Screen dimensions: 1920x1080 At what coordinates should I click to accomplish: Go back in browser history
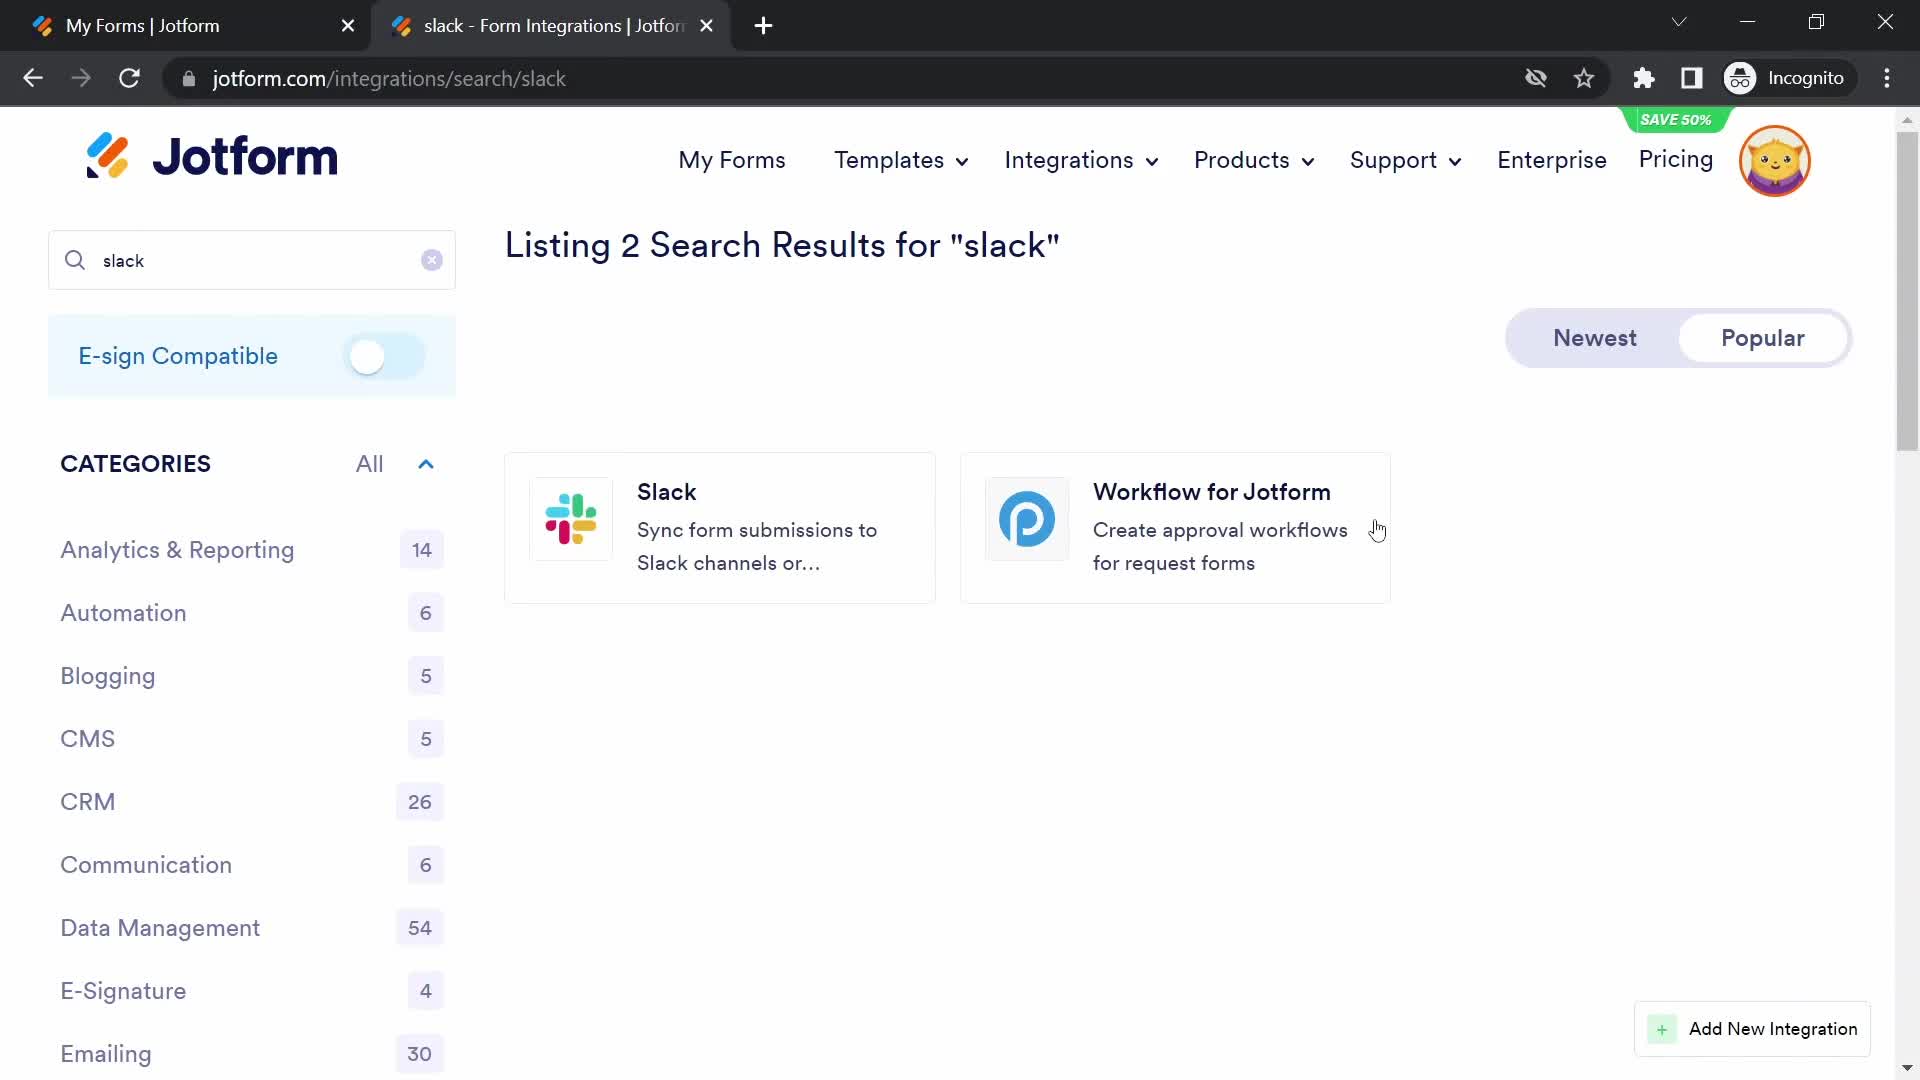click(x=33, y=78)
